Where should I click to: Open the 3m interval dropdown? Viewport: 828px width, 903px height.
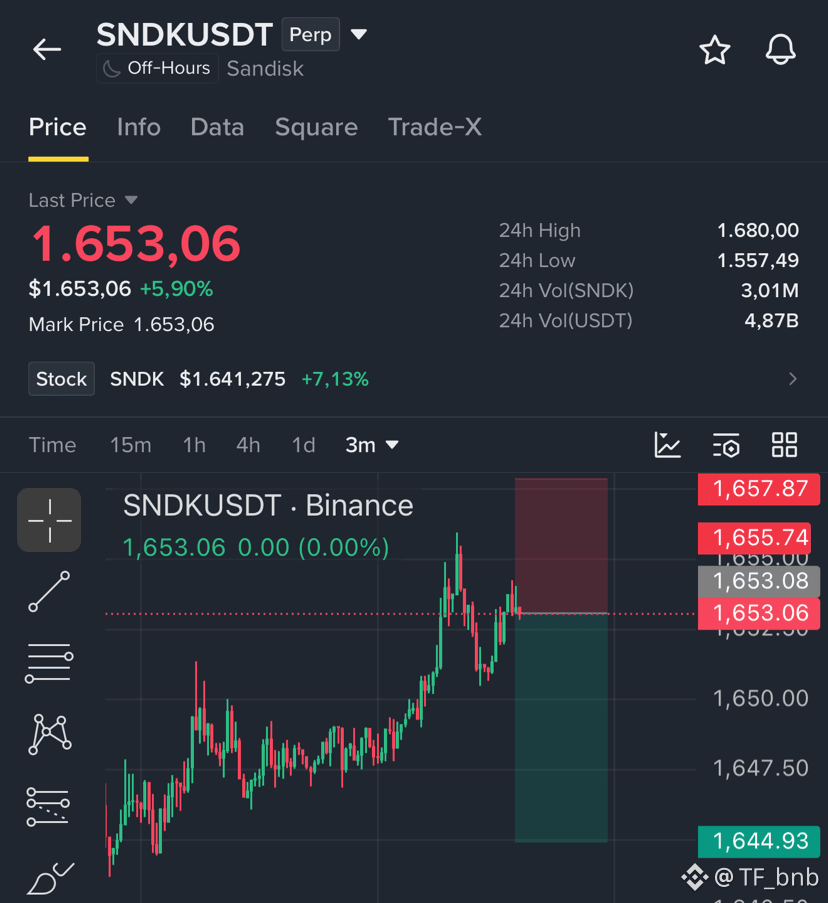coord(371,445)
